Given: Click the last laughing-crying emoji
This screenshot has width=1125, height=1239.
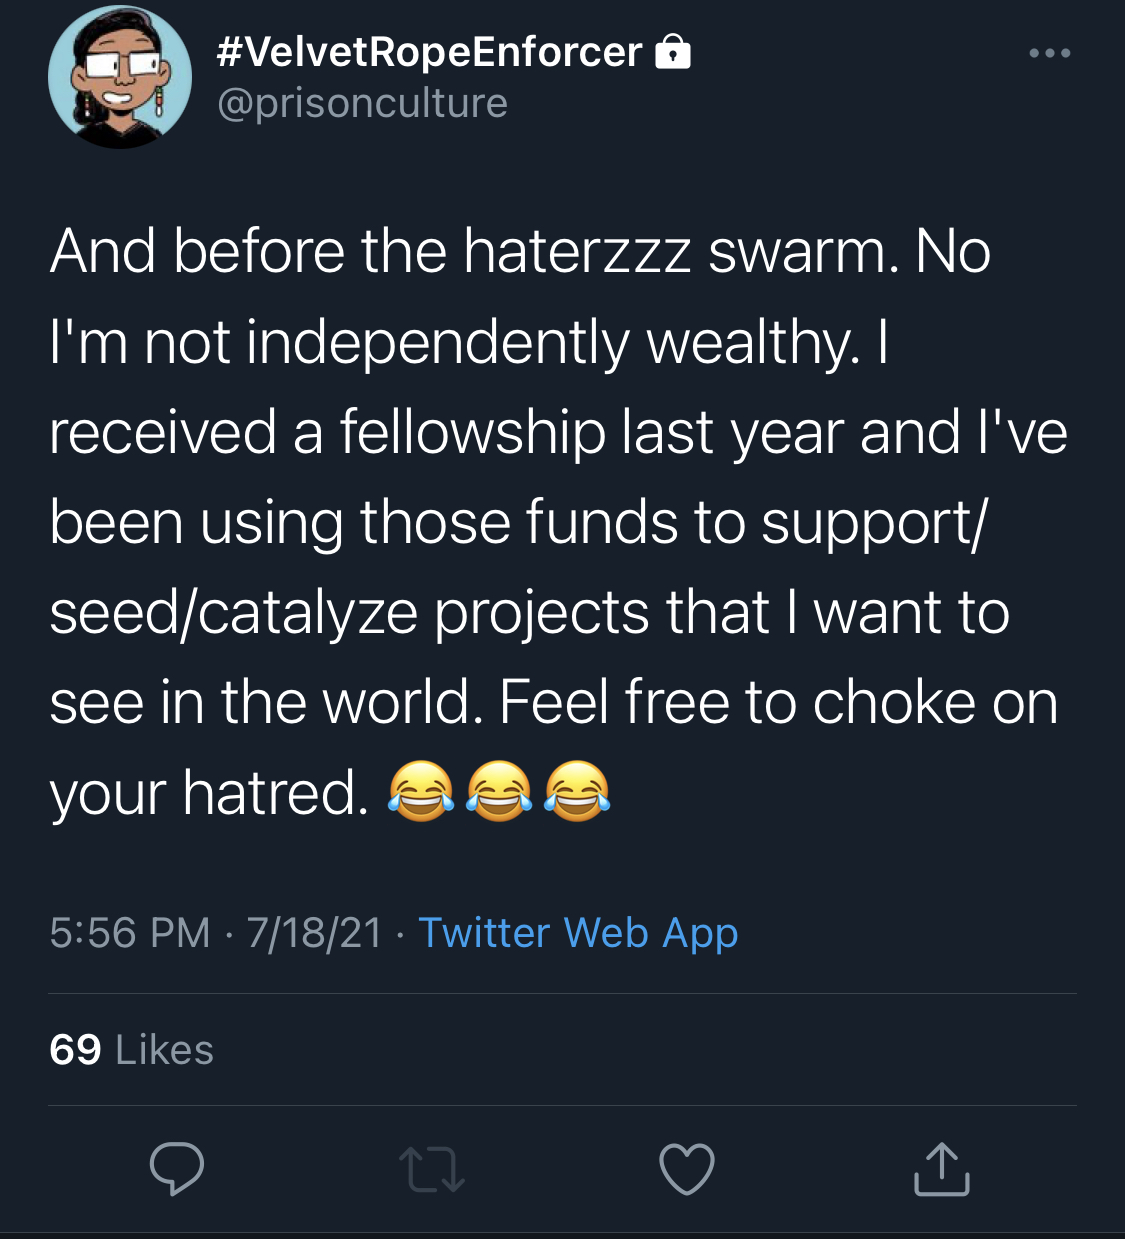Looking at the screenshot, I should pos(577,791).
